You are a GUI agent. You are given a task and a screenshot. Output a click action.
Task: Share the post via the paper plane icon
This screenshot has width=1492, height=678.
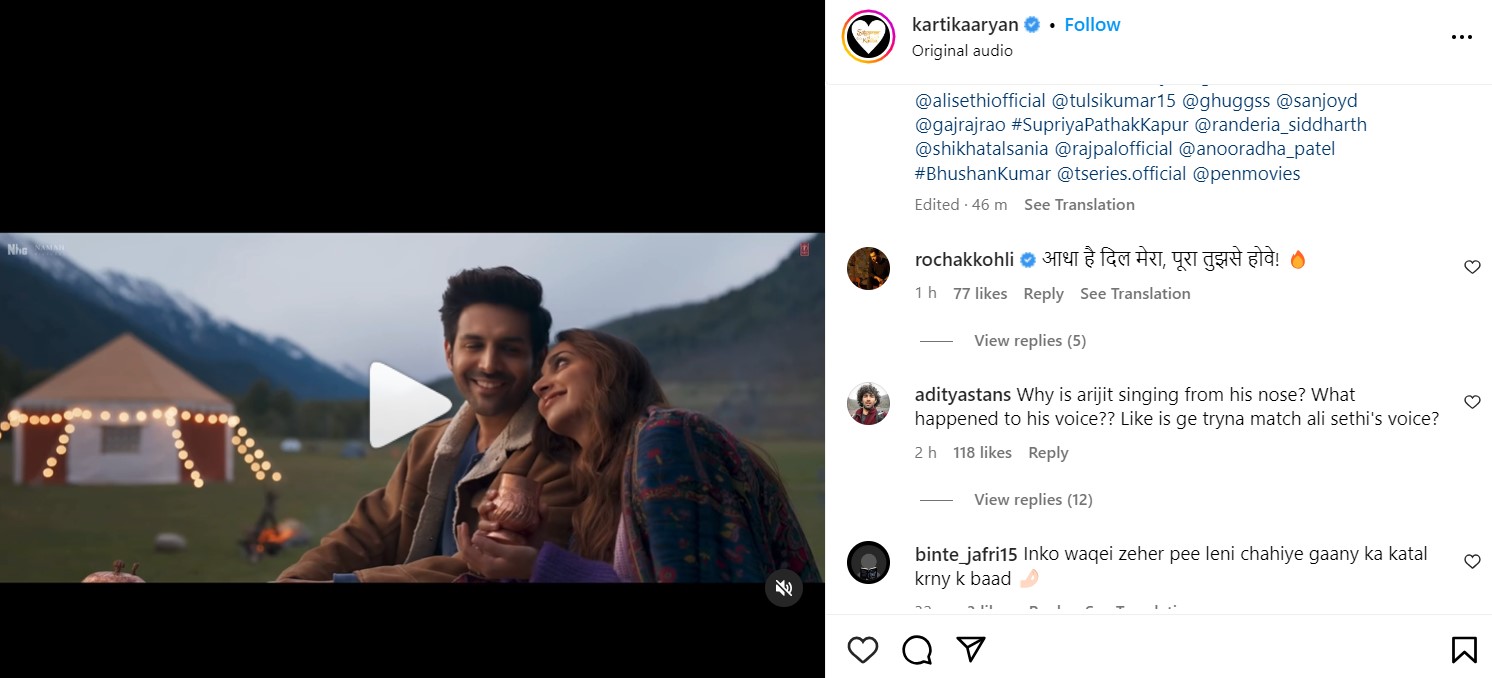(x=971, y=650)
